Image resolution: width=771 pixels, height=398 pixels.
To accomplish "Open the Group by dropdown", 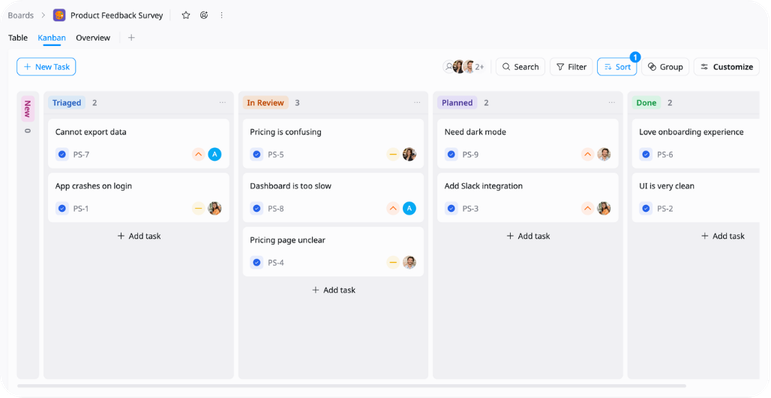I will (665, 67).
